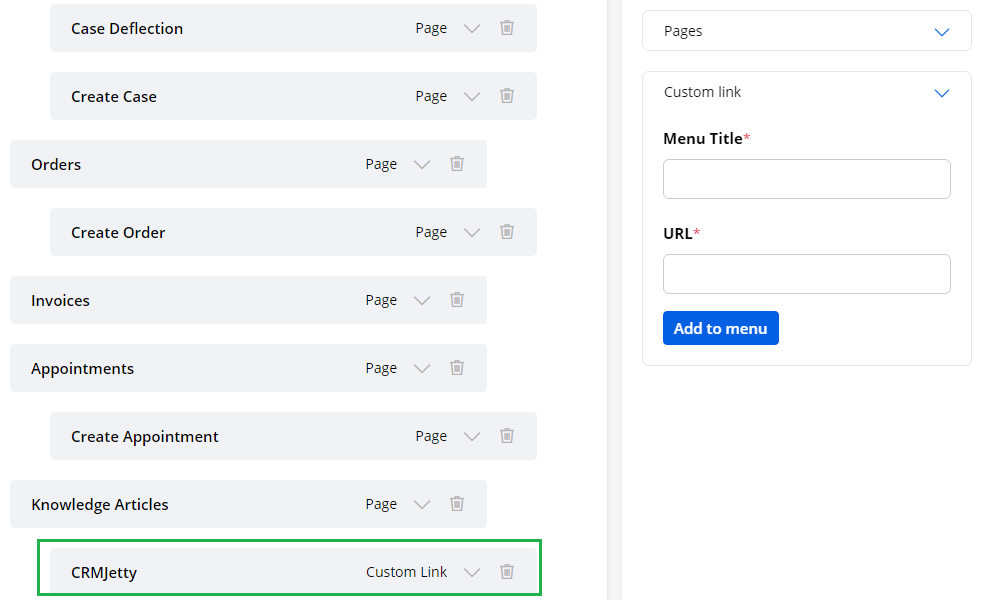Screen dimensions: 982x600
Task: Expand the Case Deflection item options
Action: [472, 28]
